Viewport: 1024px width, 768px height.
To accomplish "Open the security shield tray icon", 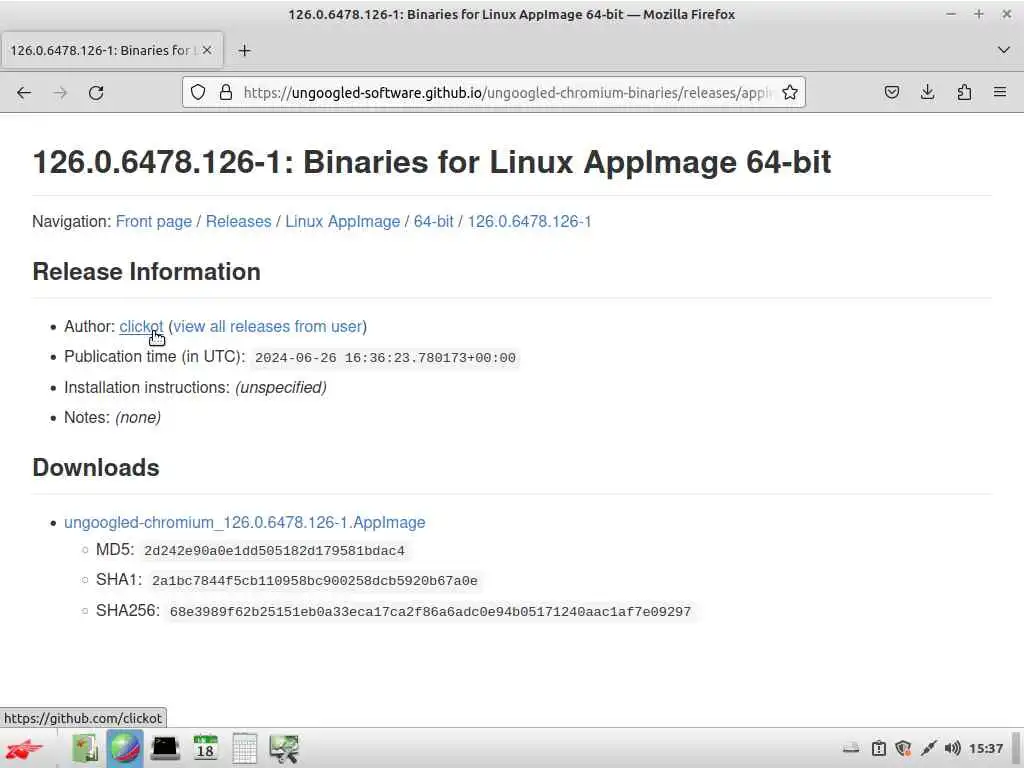I will pos(903,748).
